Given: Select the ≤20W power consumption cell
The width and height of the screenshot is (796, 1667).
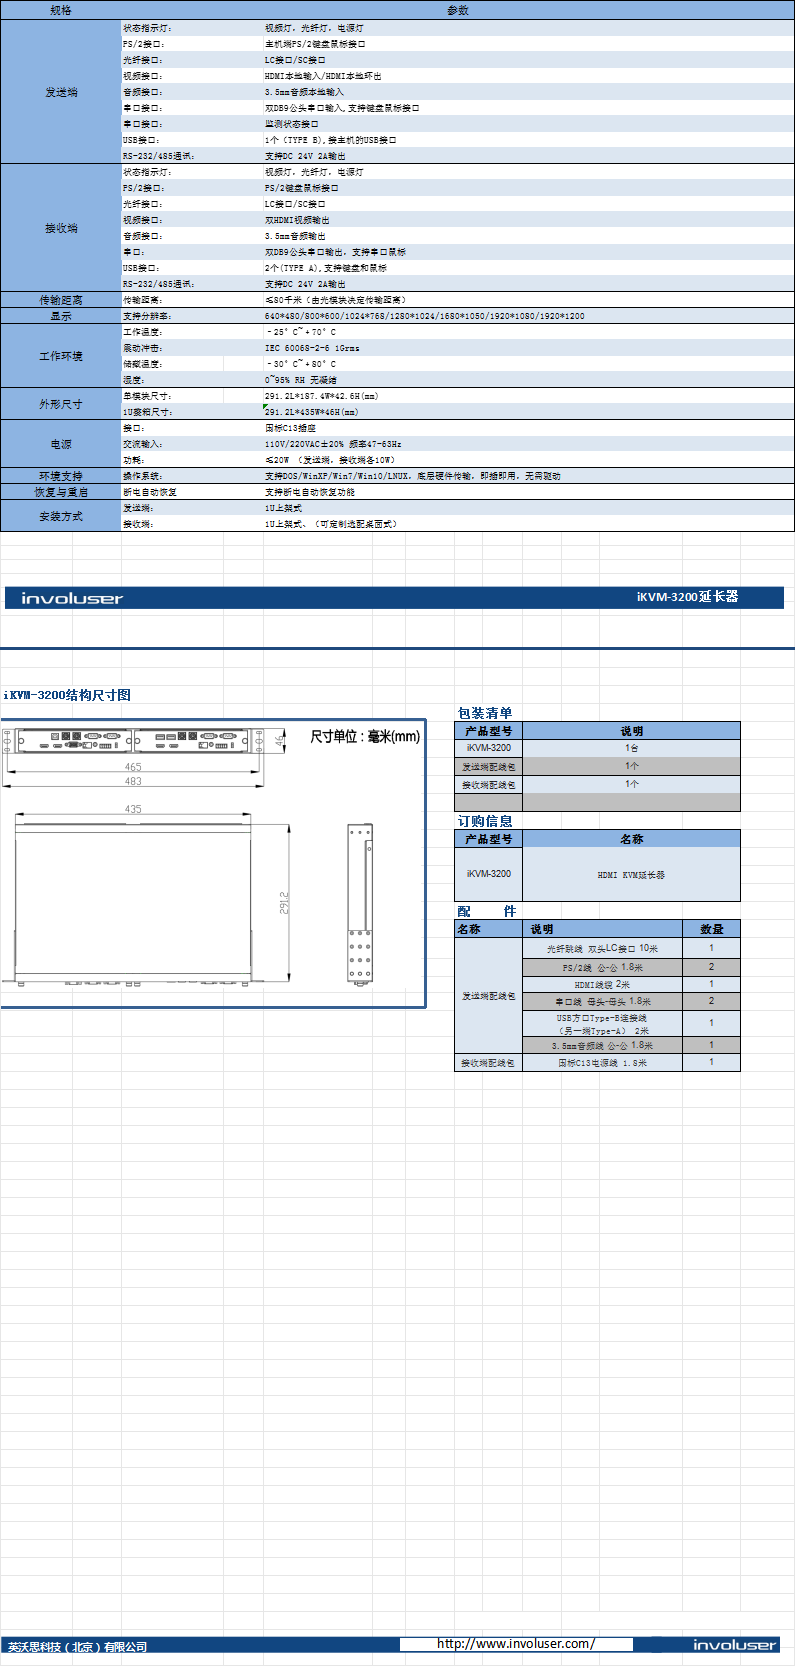Looking at the screenshot, I should tap(529, 460).
